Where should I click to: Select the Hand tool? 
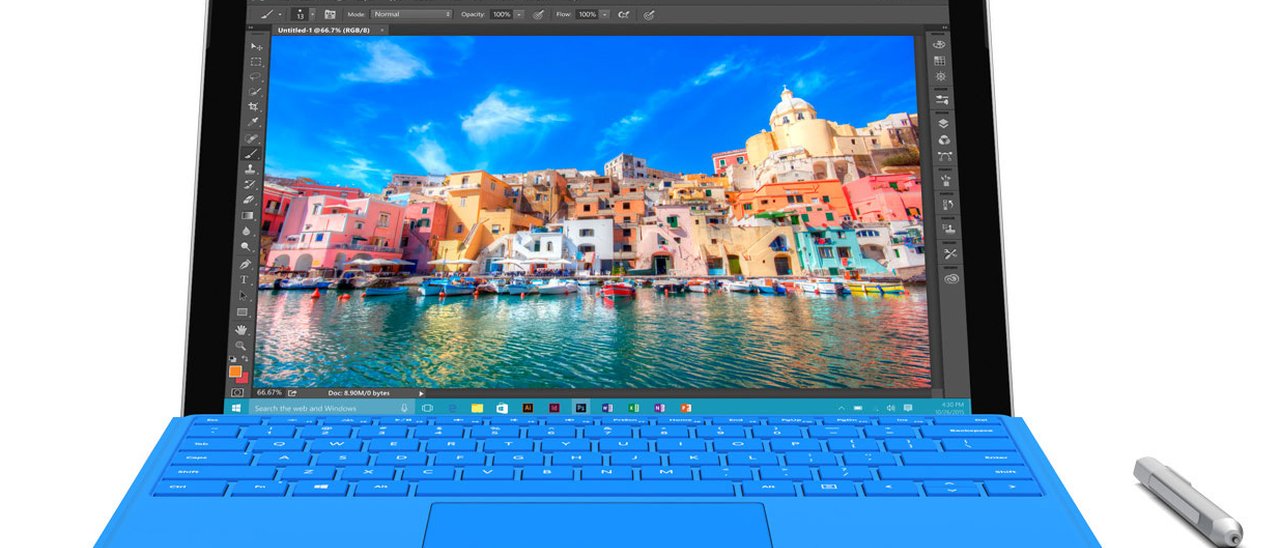click(241, 329)
